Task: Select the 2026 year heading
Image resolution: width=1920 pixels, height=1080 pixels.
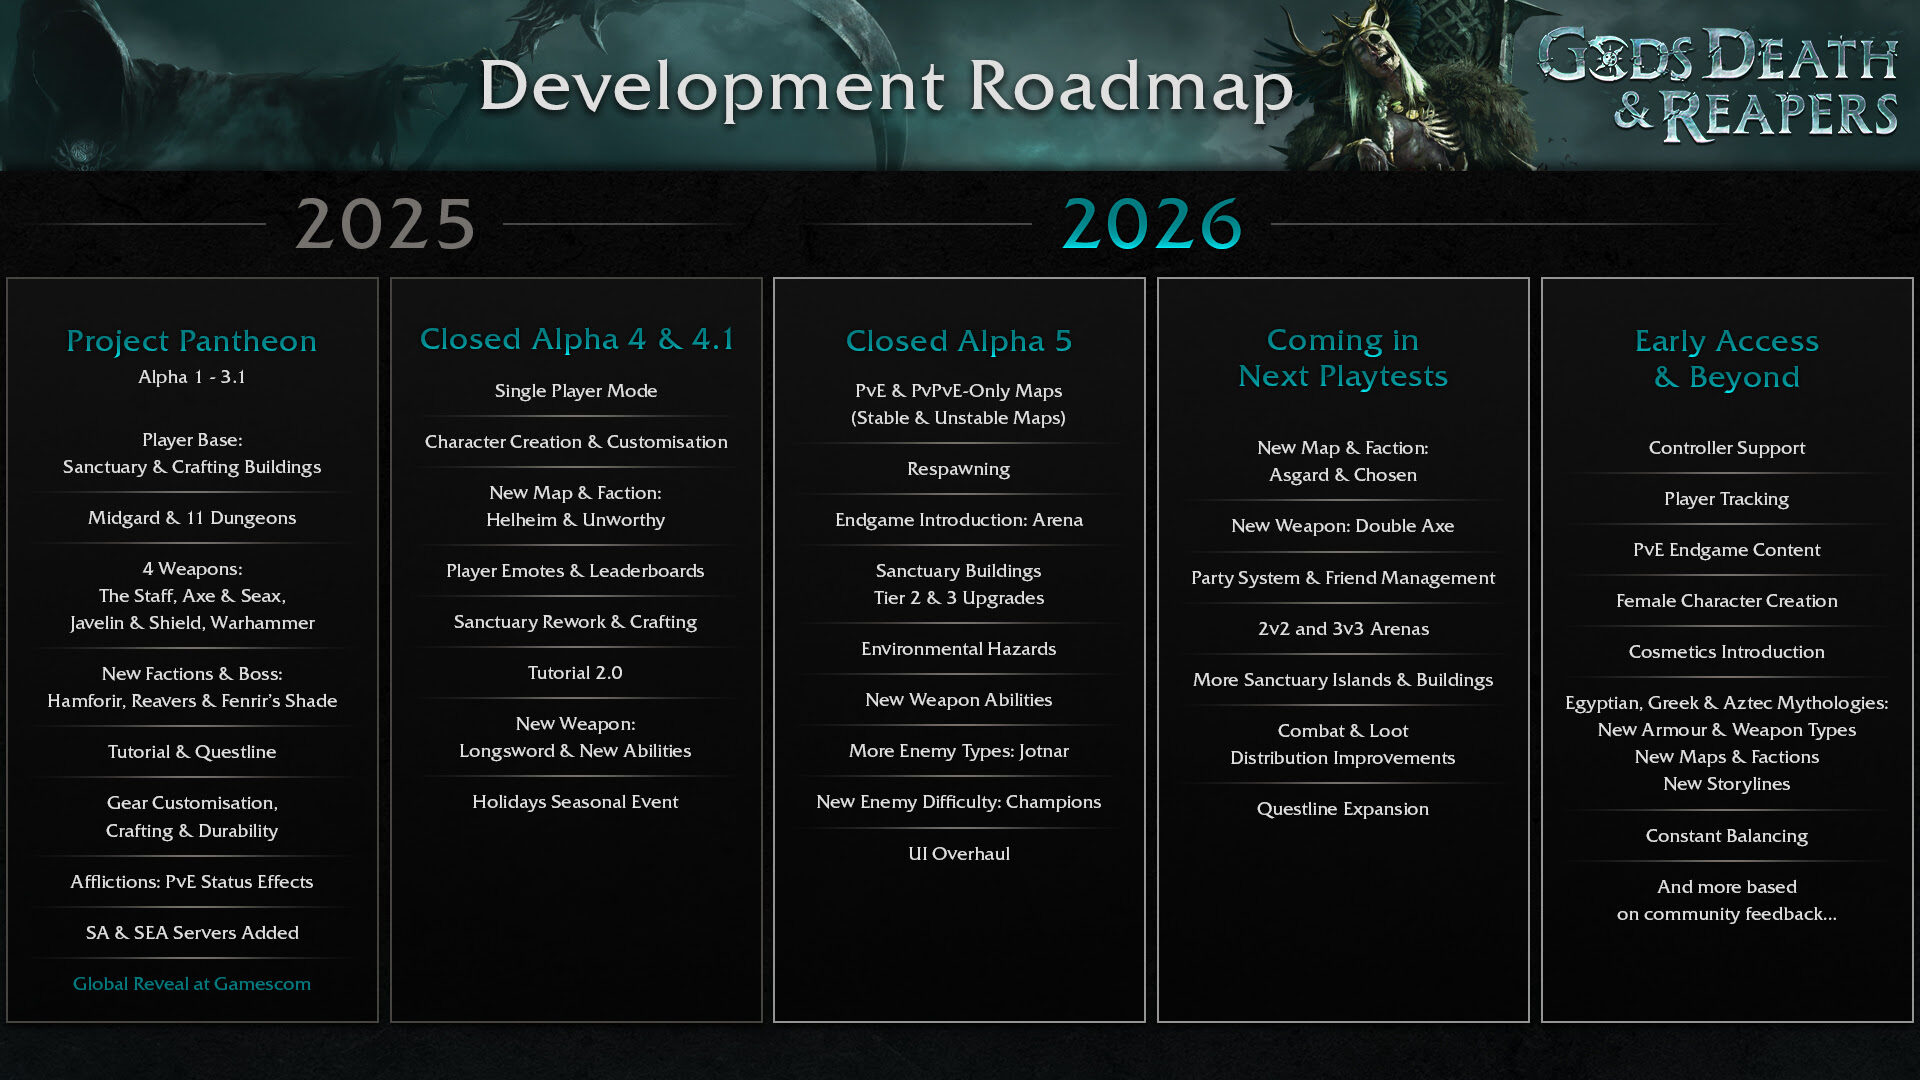Action: (1152, 224)
